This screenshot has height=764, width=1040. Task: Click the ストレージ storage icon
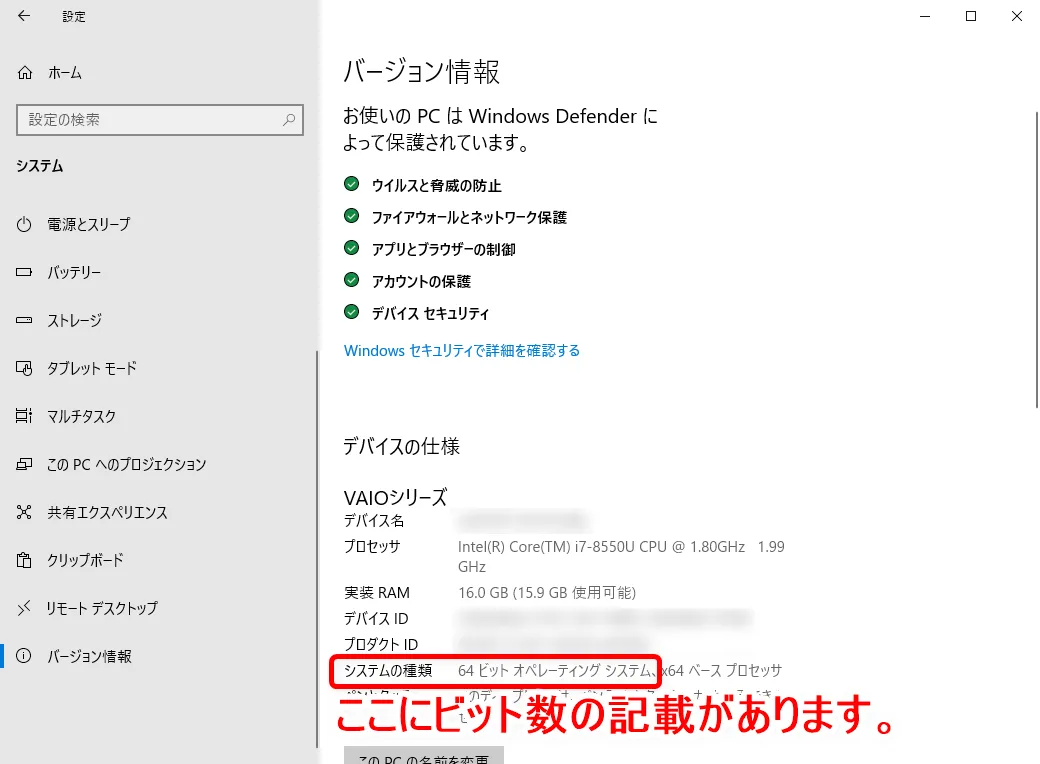[24, 320]
